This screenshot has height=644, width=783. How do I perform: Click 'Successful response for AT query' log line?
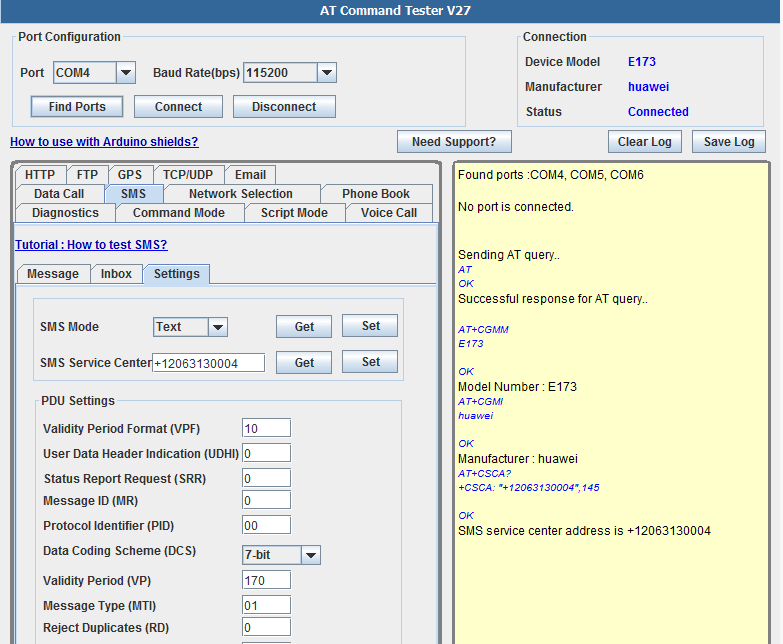pos(553,299)
